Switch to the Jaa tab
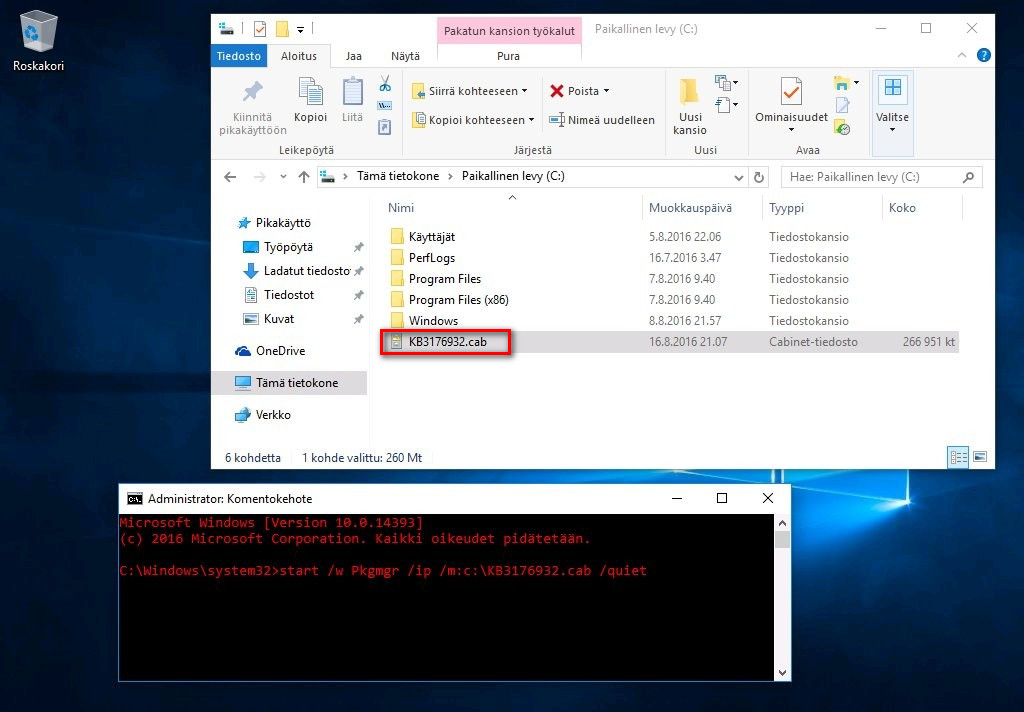 click(353, 56)
